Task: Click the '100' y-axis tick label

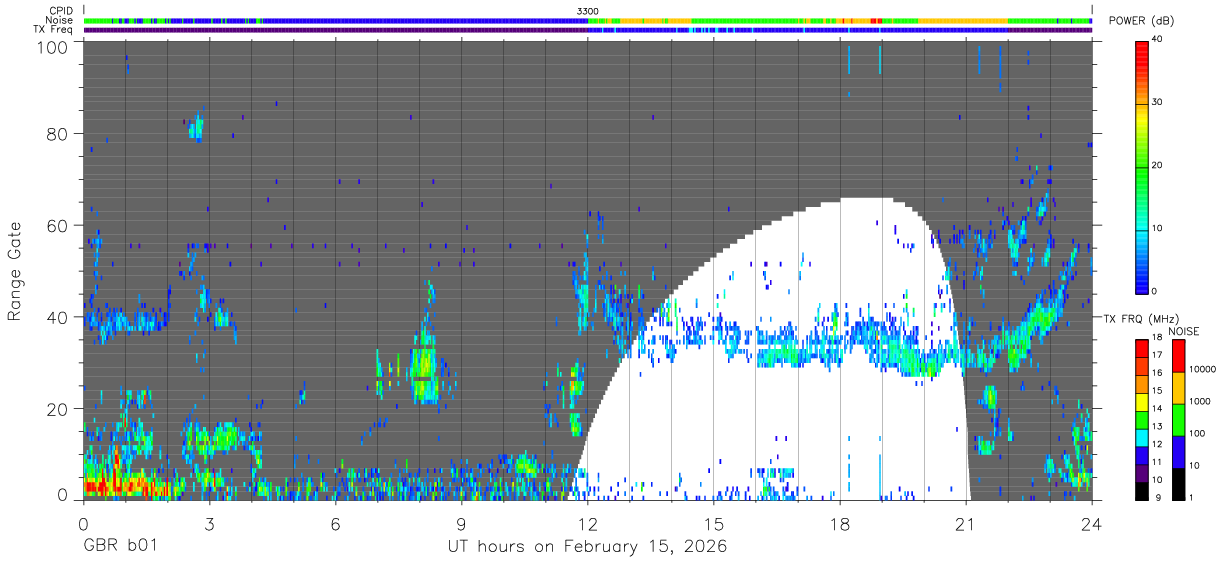Action: pyautogui.click(x=53, y=46)
